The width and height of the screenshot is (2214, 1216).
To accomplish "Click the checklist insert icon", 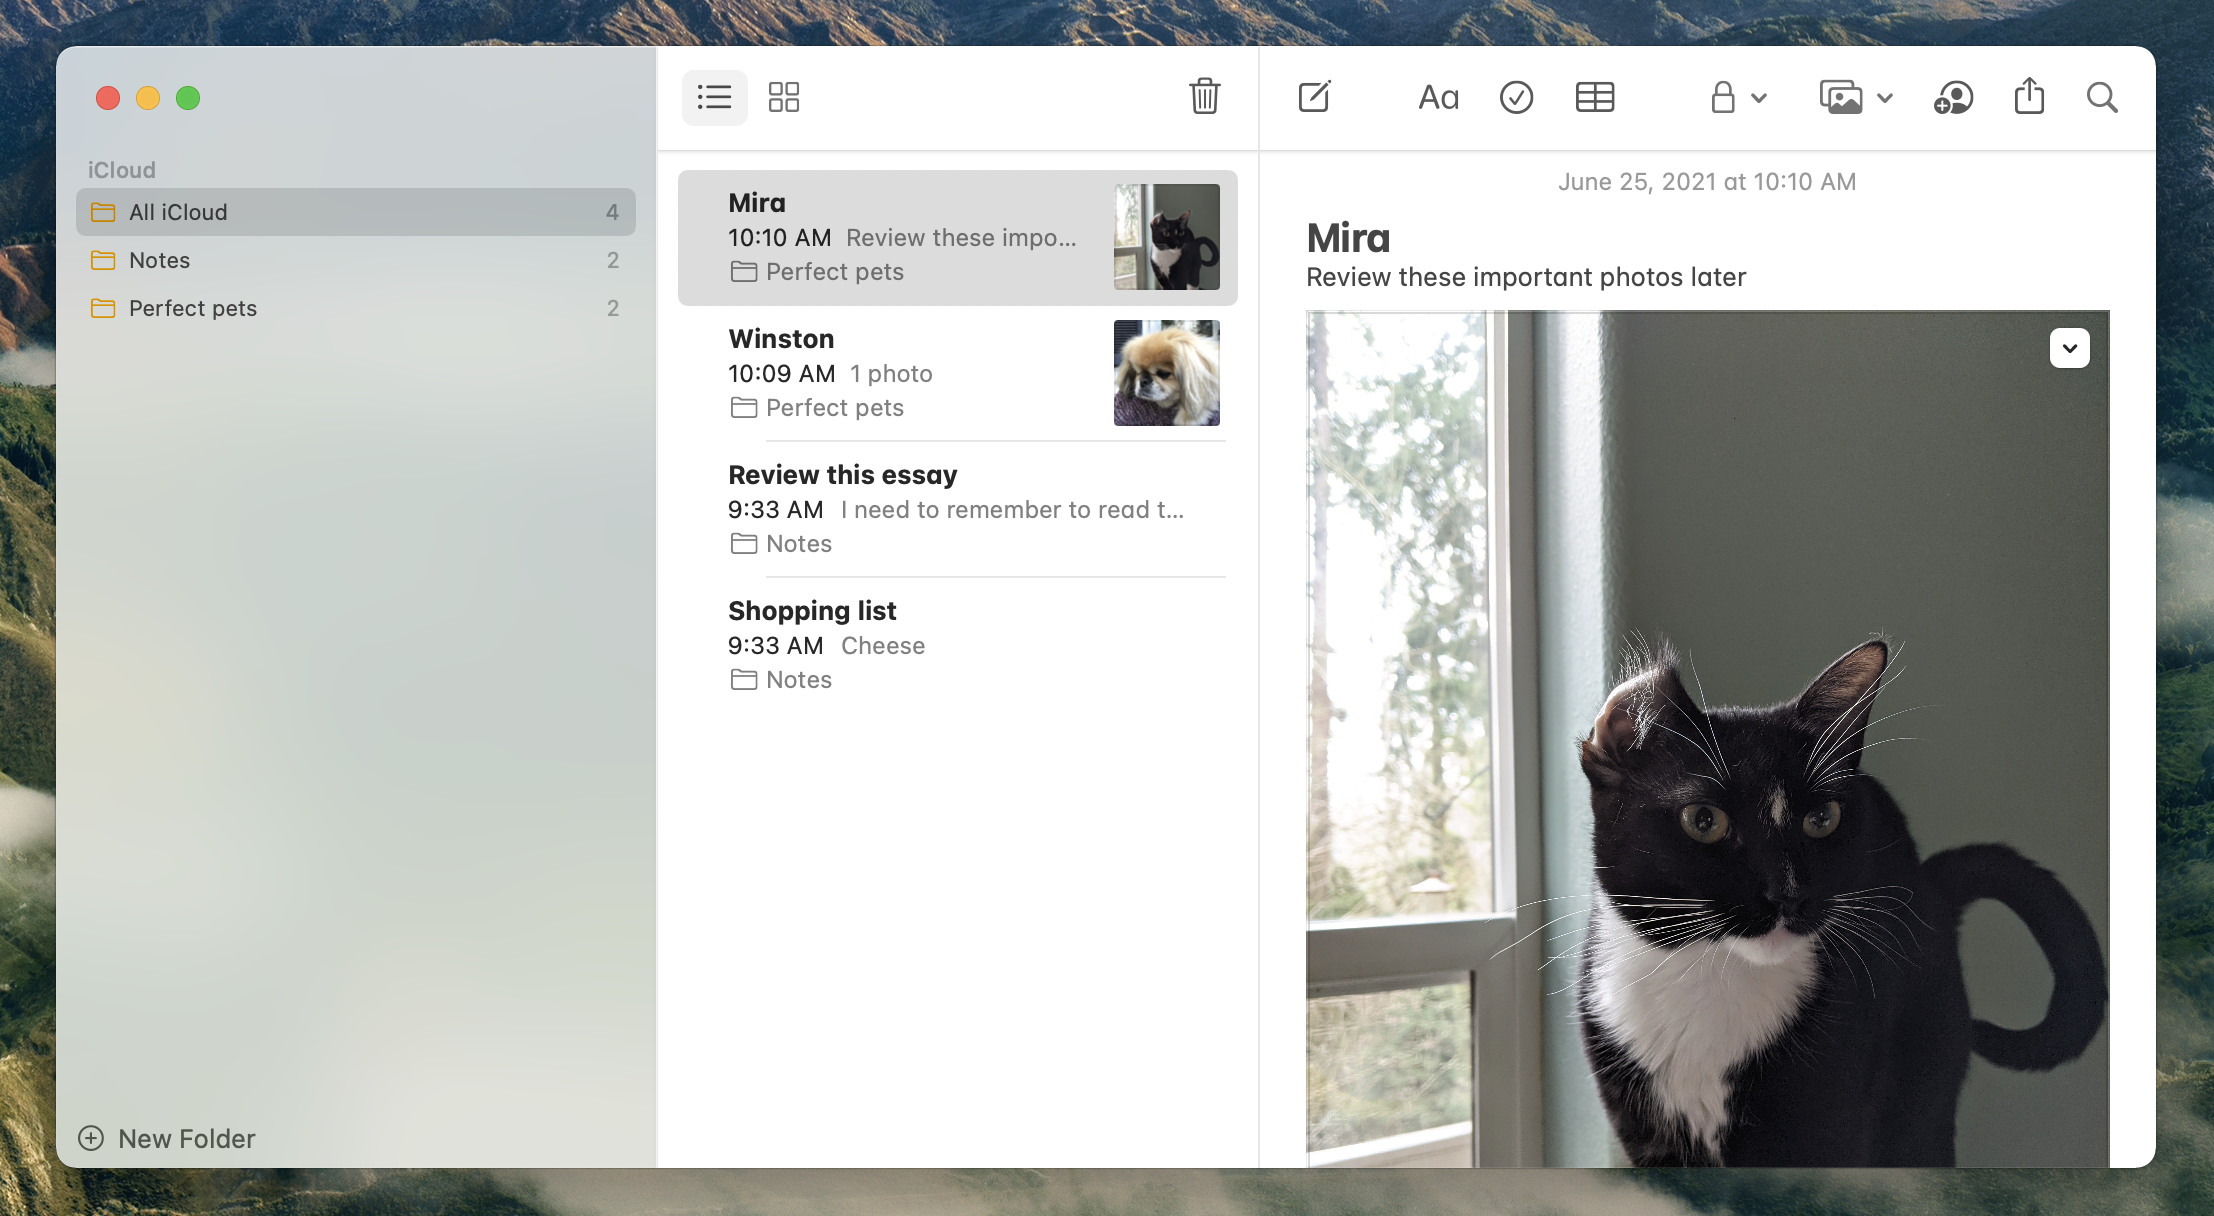I will tap(1515, 96).
